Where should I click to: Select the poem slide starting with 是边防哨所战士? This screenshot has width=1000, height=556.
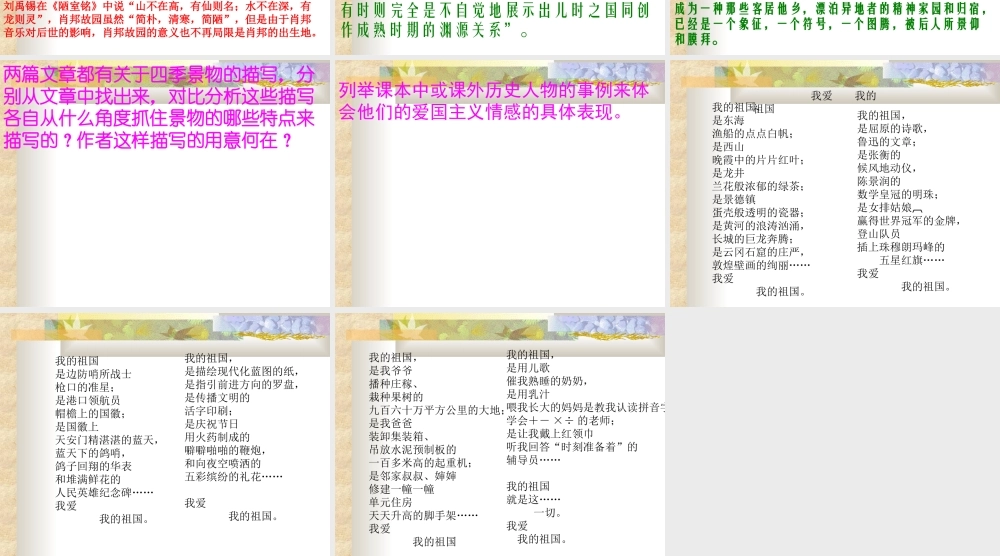pyautogui.click(x=165, y=434)
